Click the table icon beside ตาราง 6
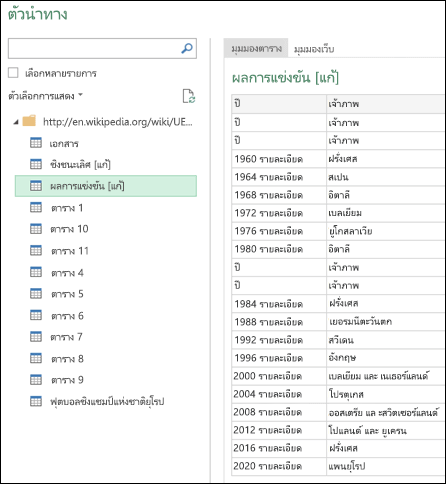 coord(36,315)
